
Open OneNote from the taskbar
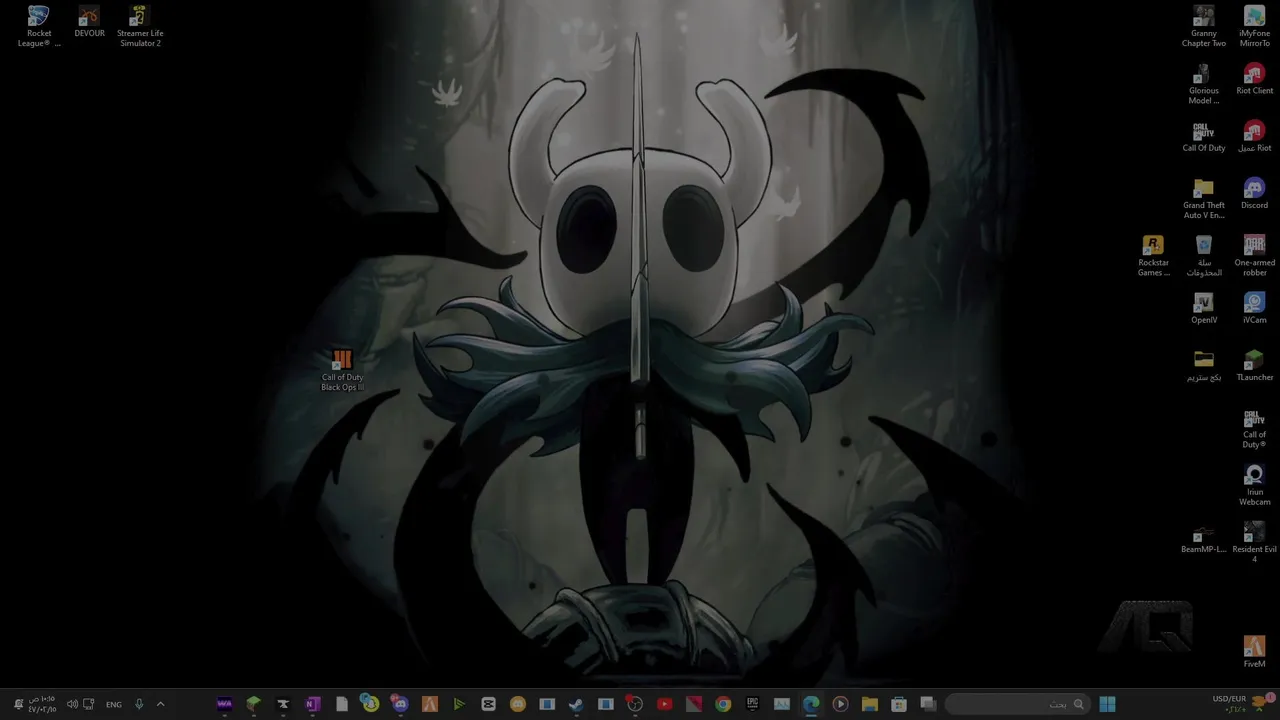tap(312, 704)
